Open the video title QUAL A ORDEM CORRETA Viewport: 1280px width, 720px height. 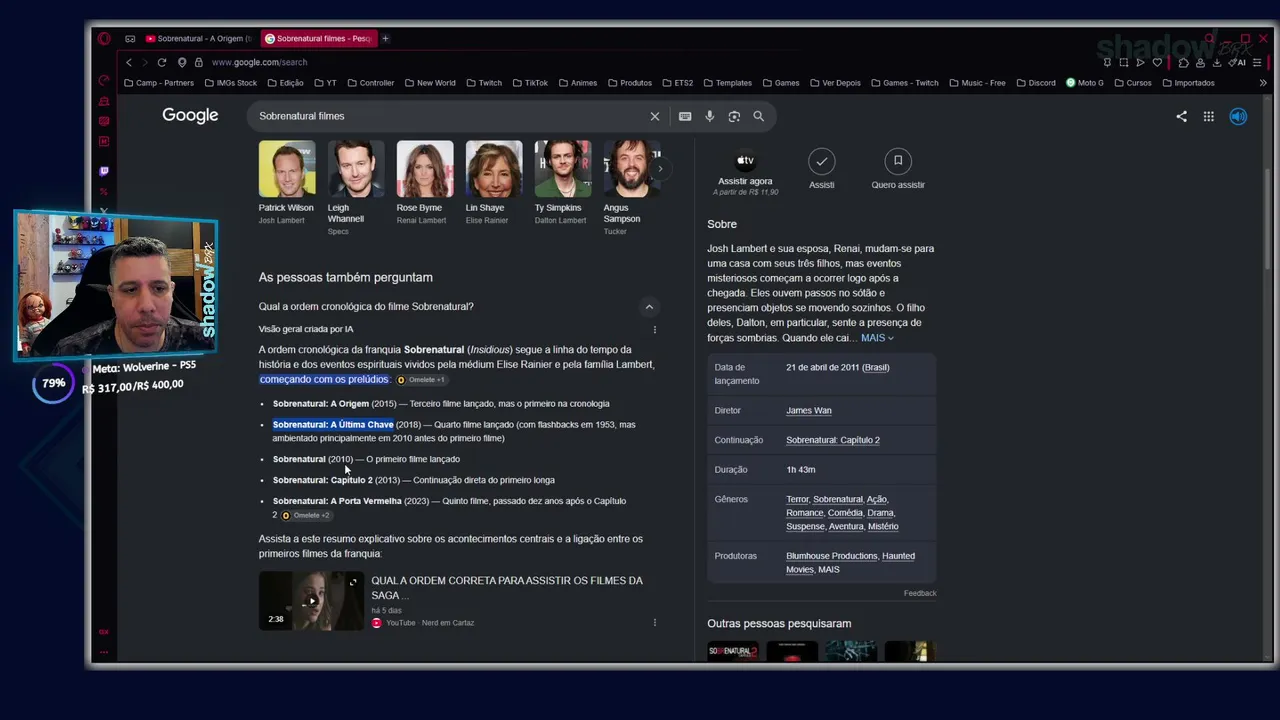click(x=507, y=588)
